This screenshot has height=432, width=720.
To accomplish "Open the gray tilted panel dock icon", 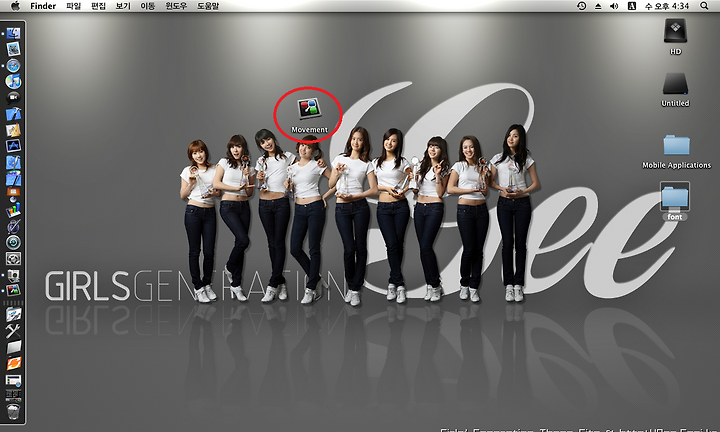I will (13, 347).
